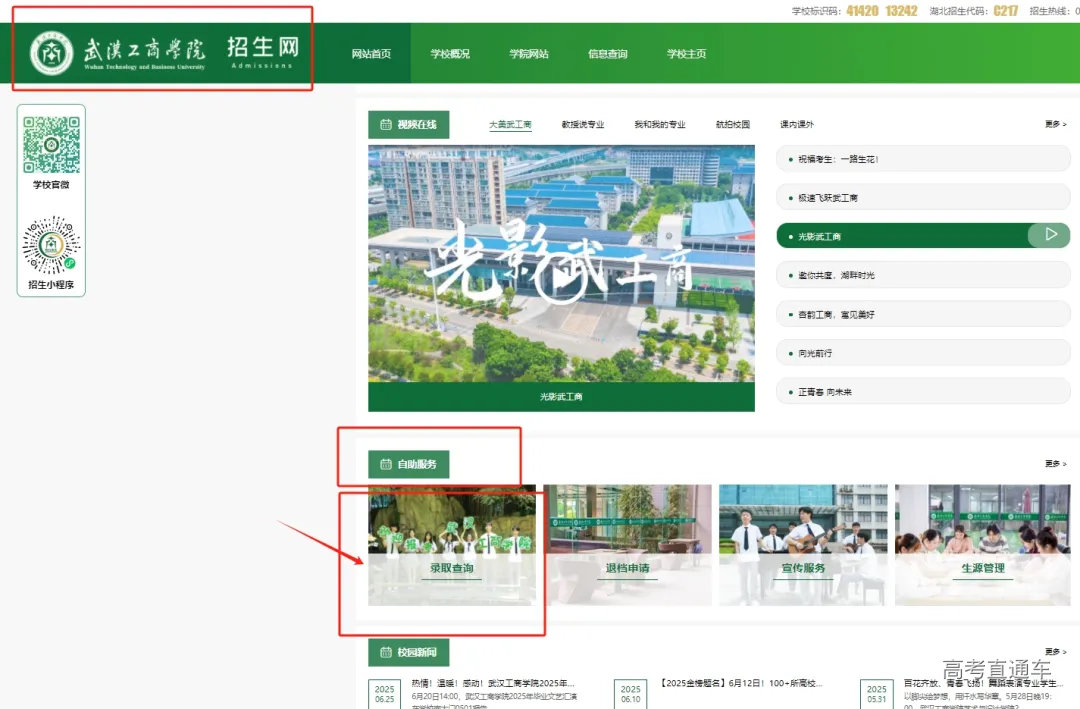
Task: Select the 航拍校园 video tab
Action: 732,125
